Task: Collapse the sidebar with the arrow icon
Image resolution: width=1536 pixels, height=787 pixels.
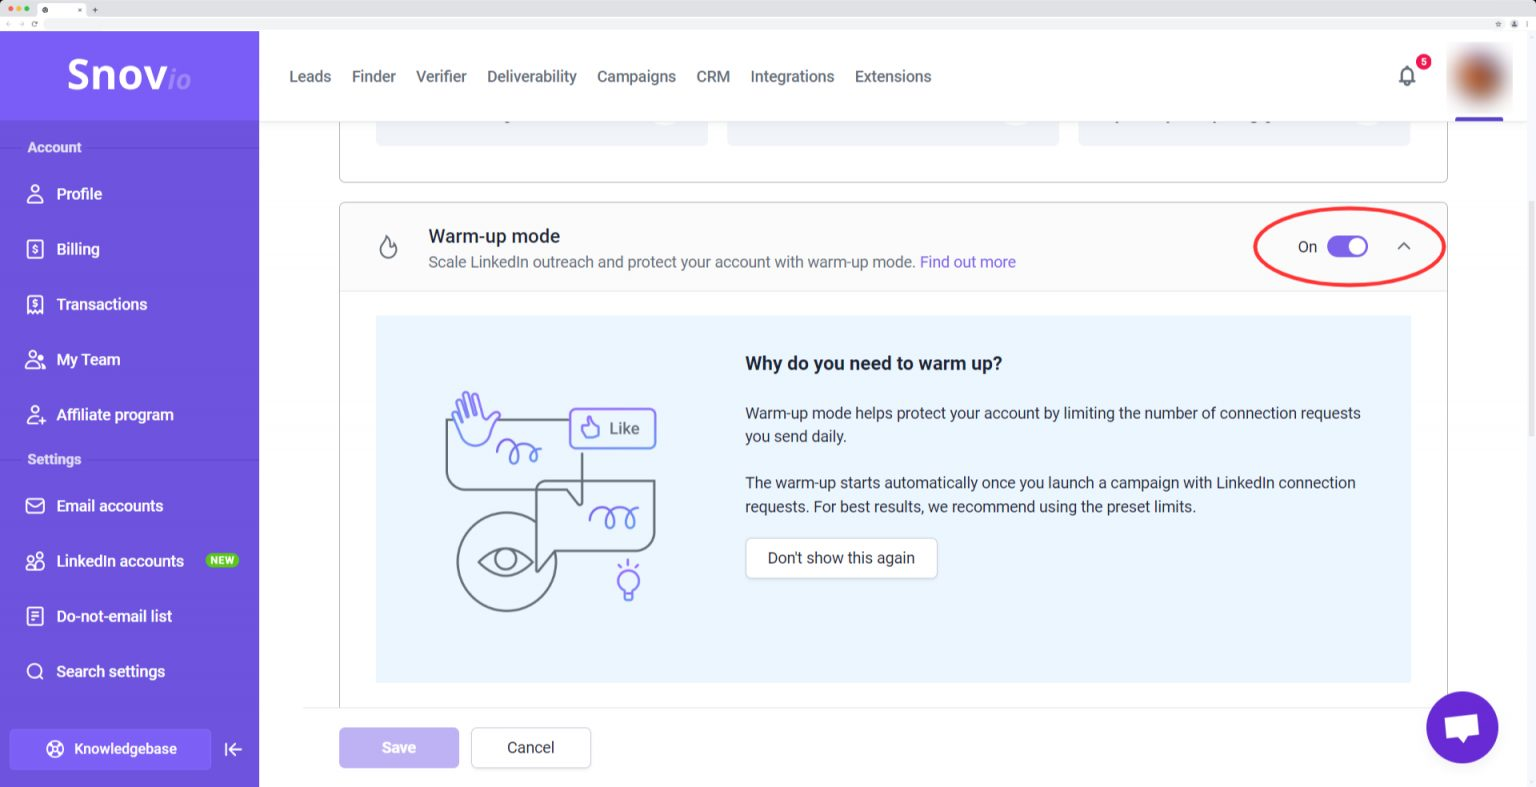Action: (233, 749)
